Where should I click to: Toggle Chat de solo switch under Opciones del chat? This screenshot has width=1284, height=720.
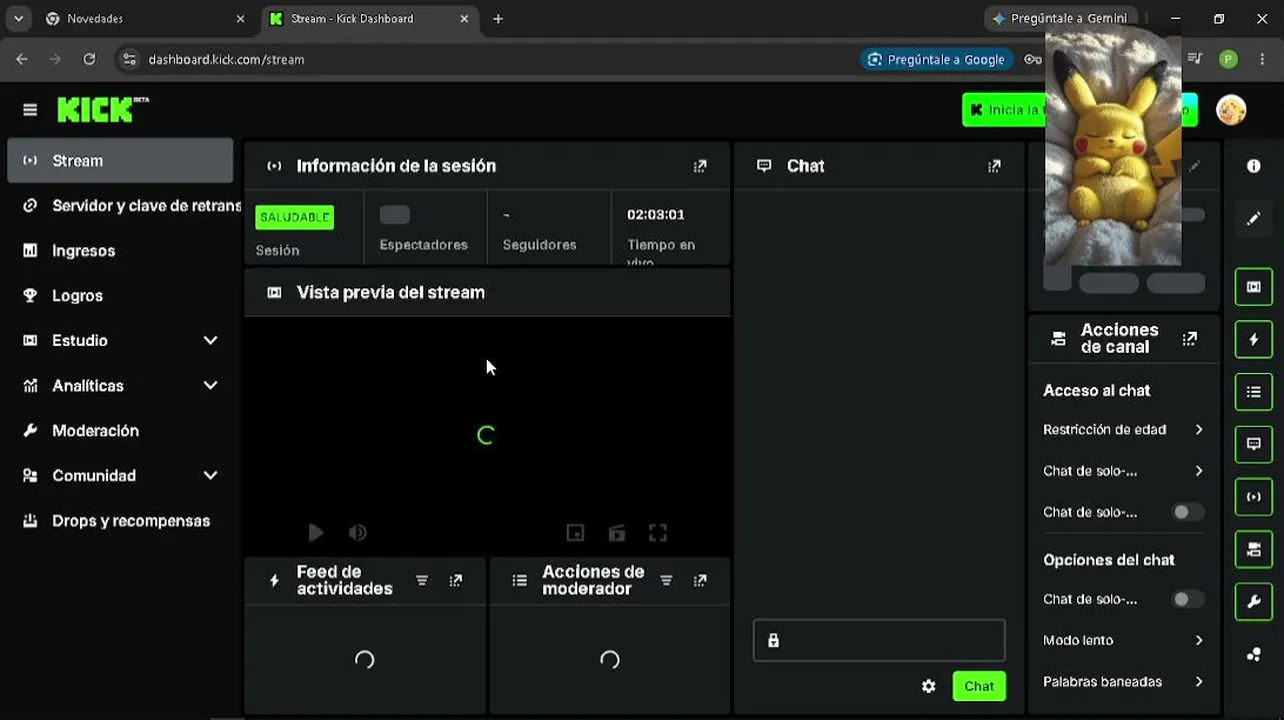[1187, 599]
